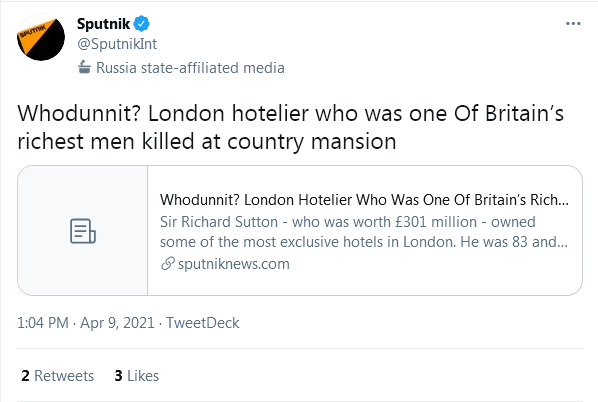Open the card title 'Whodunnit? London Hotelier'
The image size is (598, 402).
364,200
